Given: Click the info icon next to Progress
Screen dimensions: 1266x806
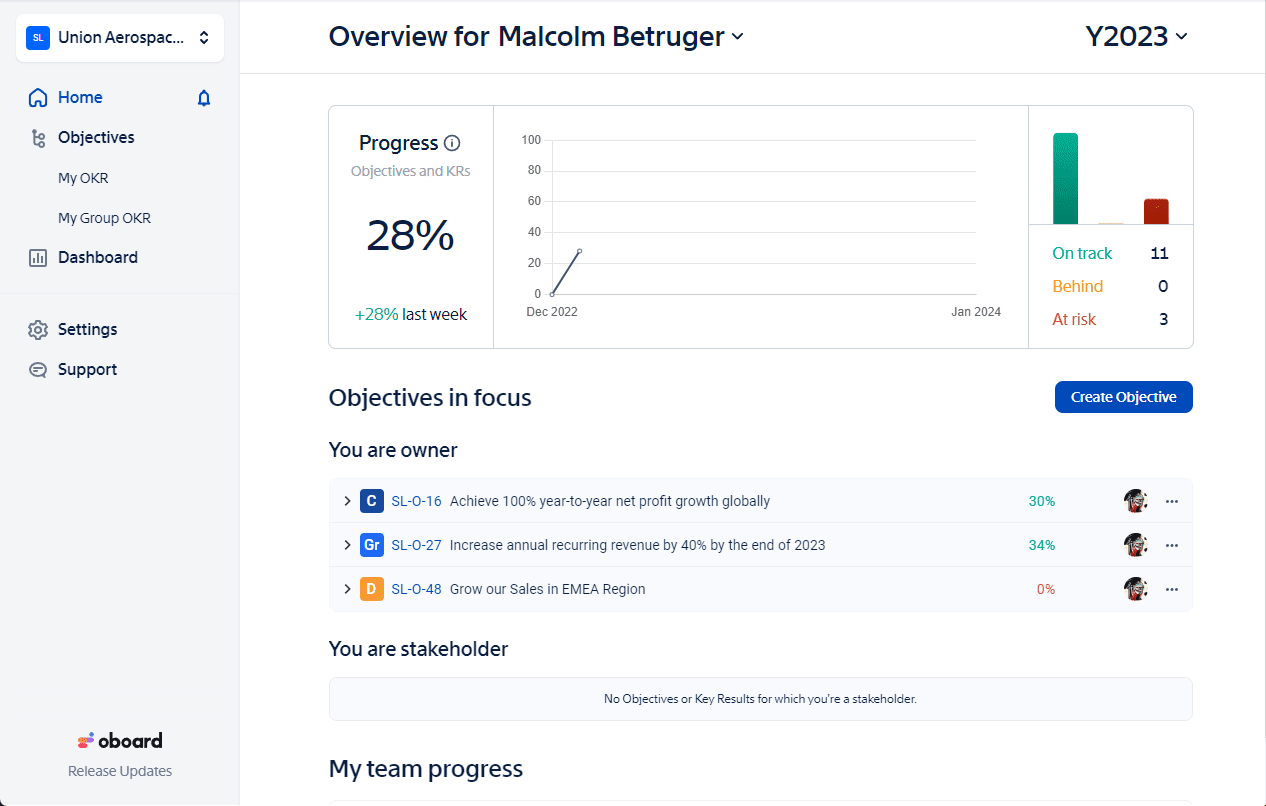Looking at the screenshot, I should click(x=451, y=143).
